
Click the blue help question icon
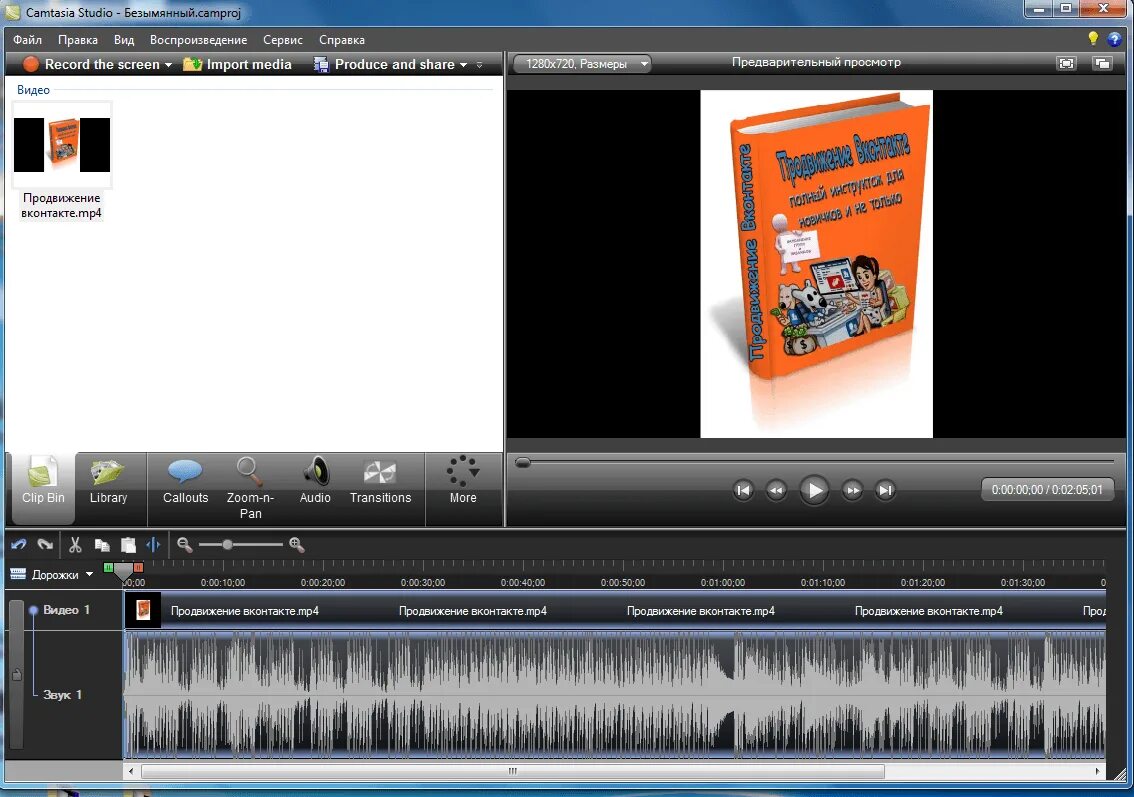point(1114,39)
